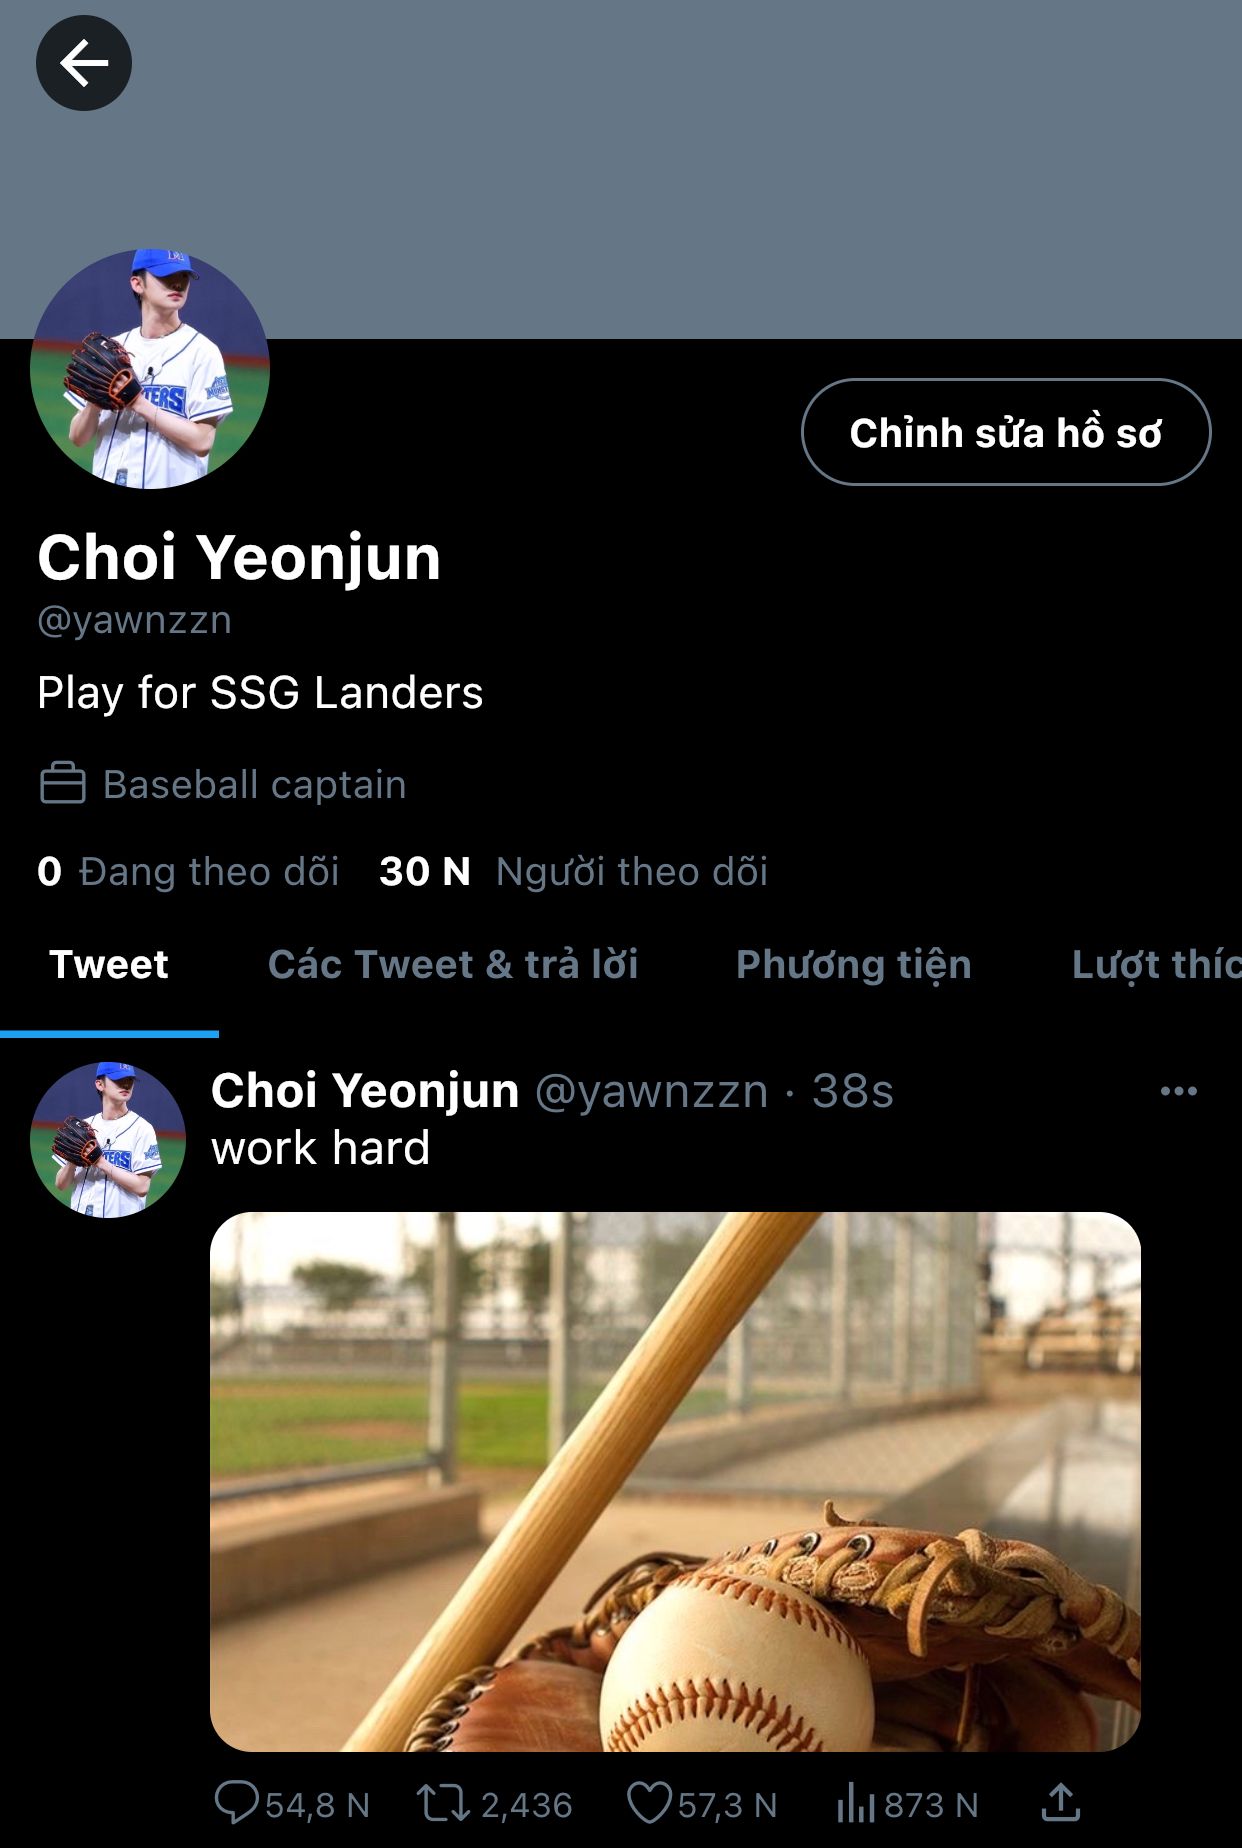Image resolution: width=1242 pixels, height=1848 pixels.
Task: Click @yawnzzn handle in tweet header
Action: (652, 1091)
